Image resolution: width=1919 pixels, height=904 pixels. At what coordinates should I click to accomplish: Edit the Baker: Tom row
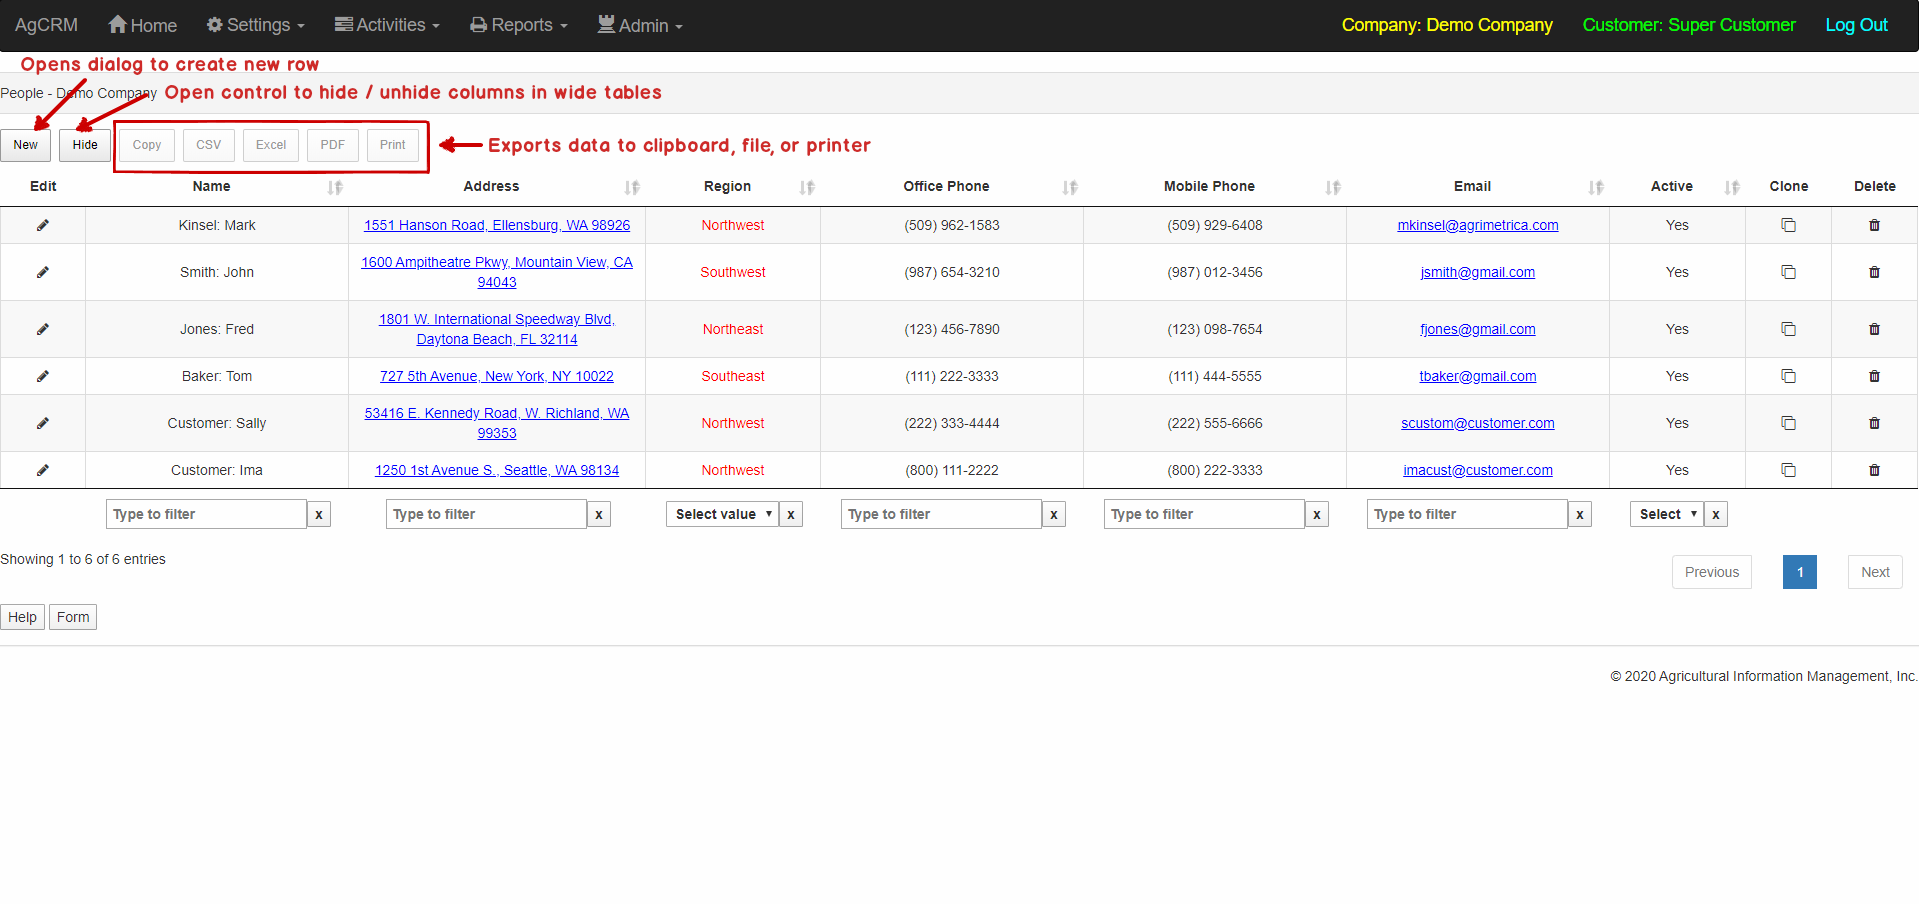pos(43,376)
